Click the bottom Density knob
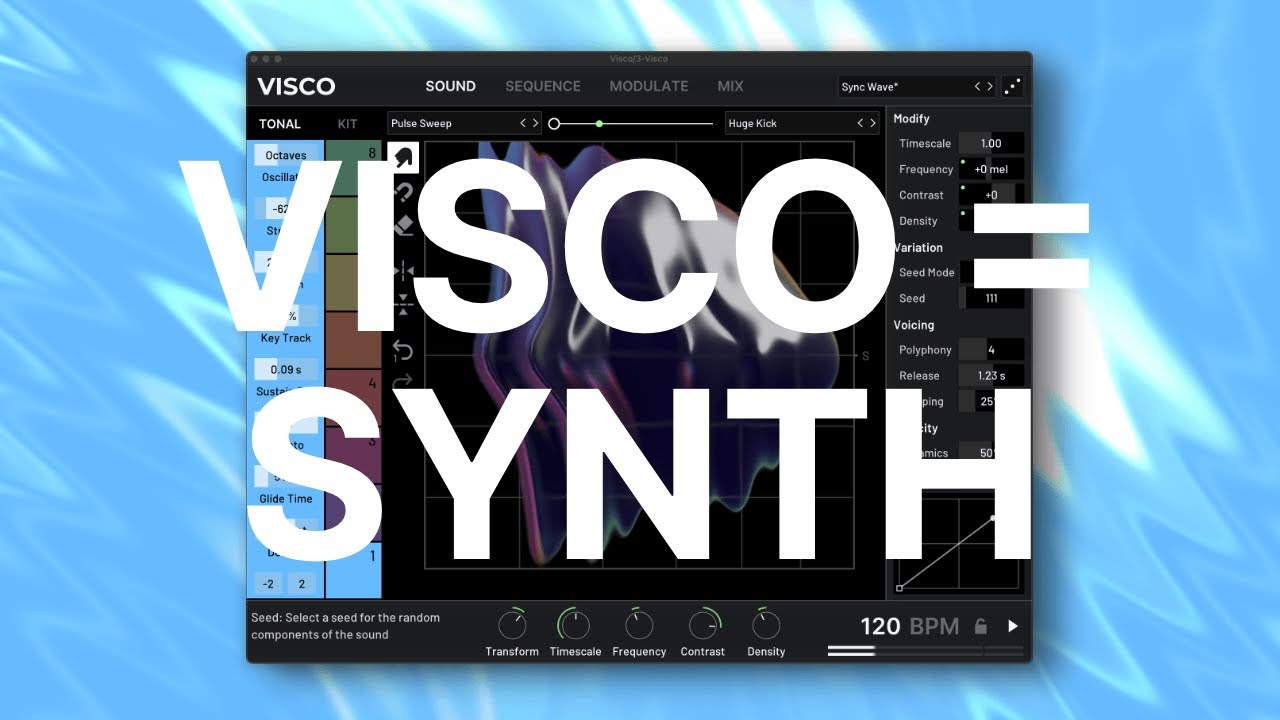 (x=766, y=626)
